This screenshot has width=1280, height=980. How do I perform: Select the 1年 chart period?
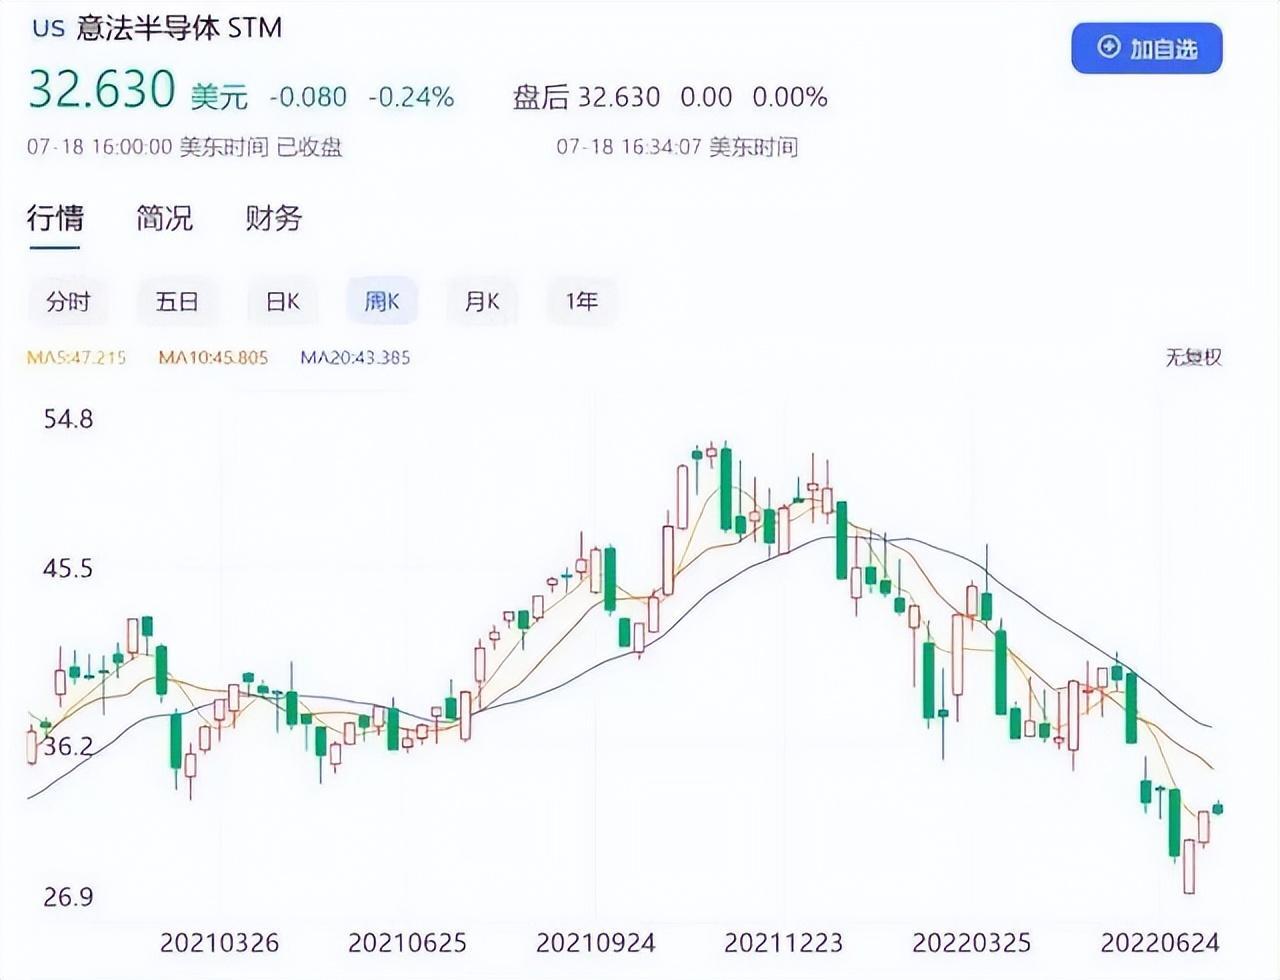tap(582, 301)
